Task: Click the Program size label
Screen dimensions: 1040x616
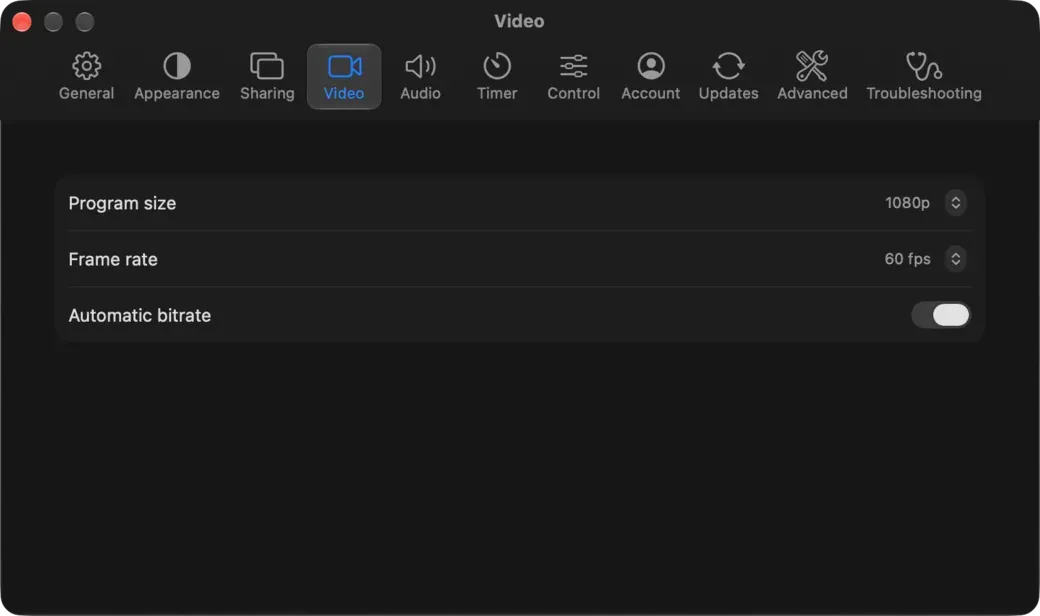Action: point(122,203)
